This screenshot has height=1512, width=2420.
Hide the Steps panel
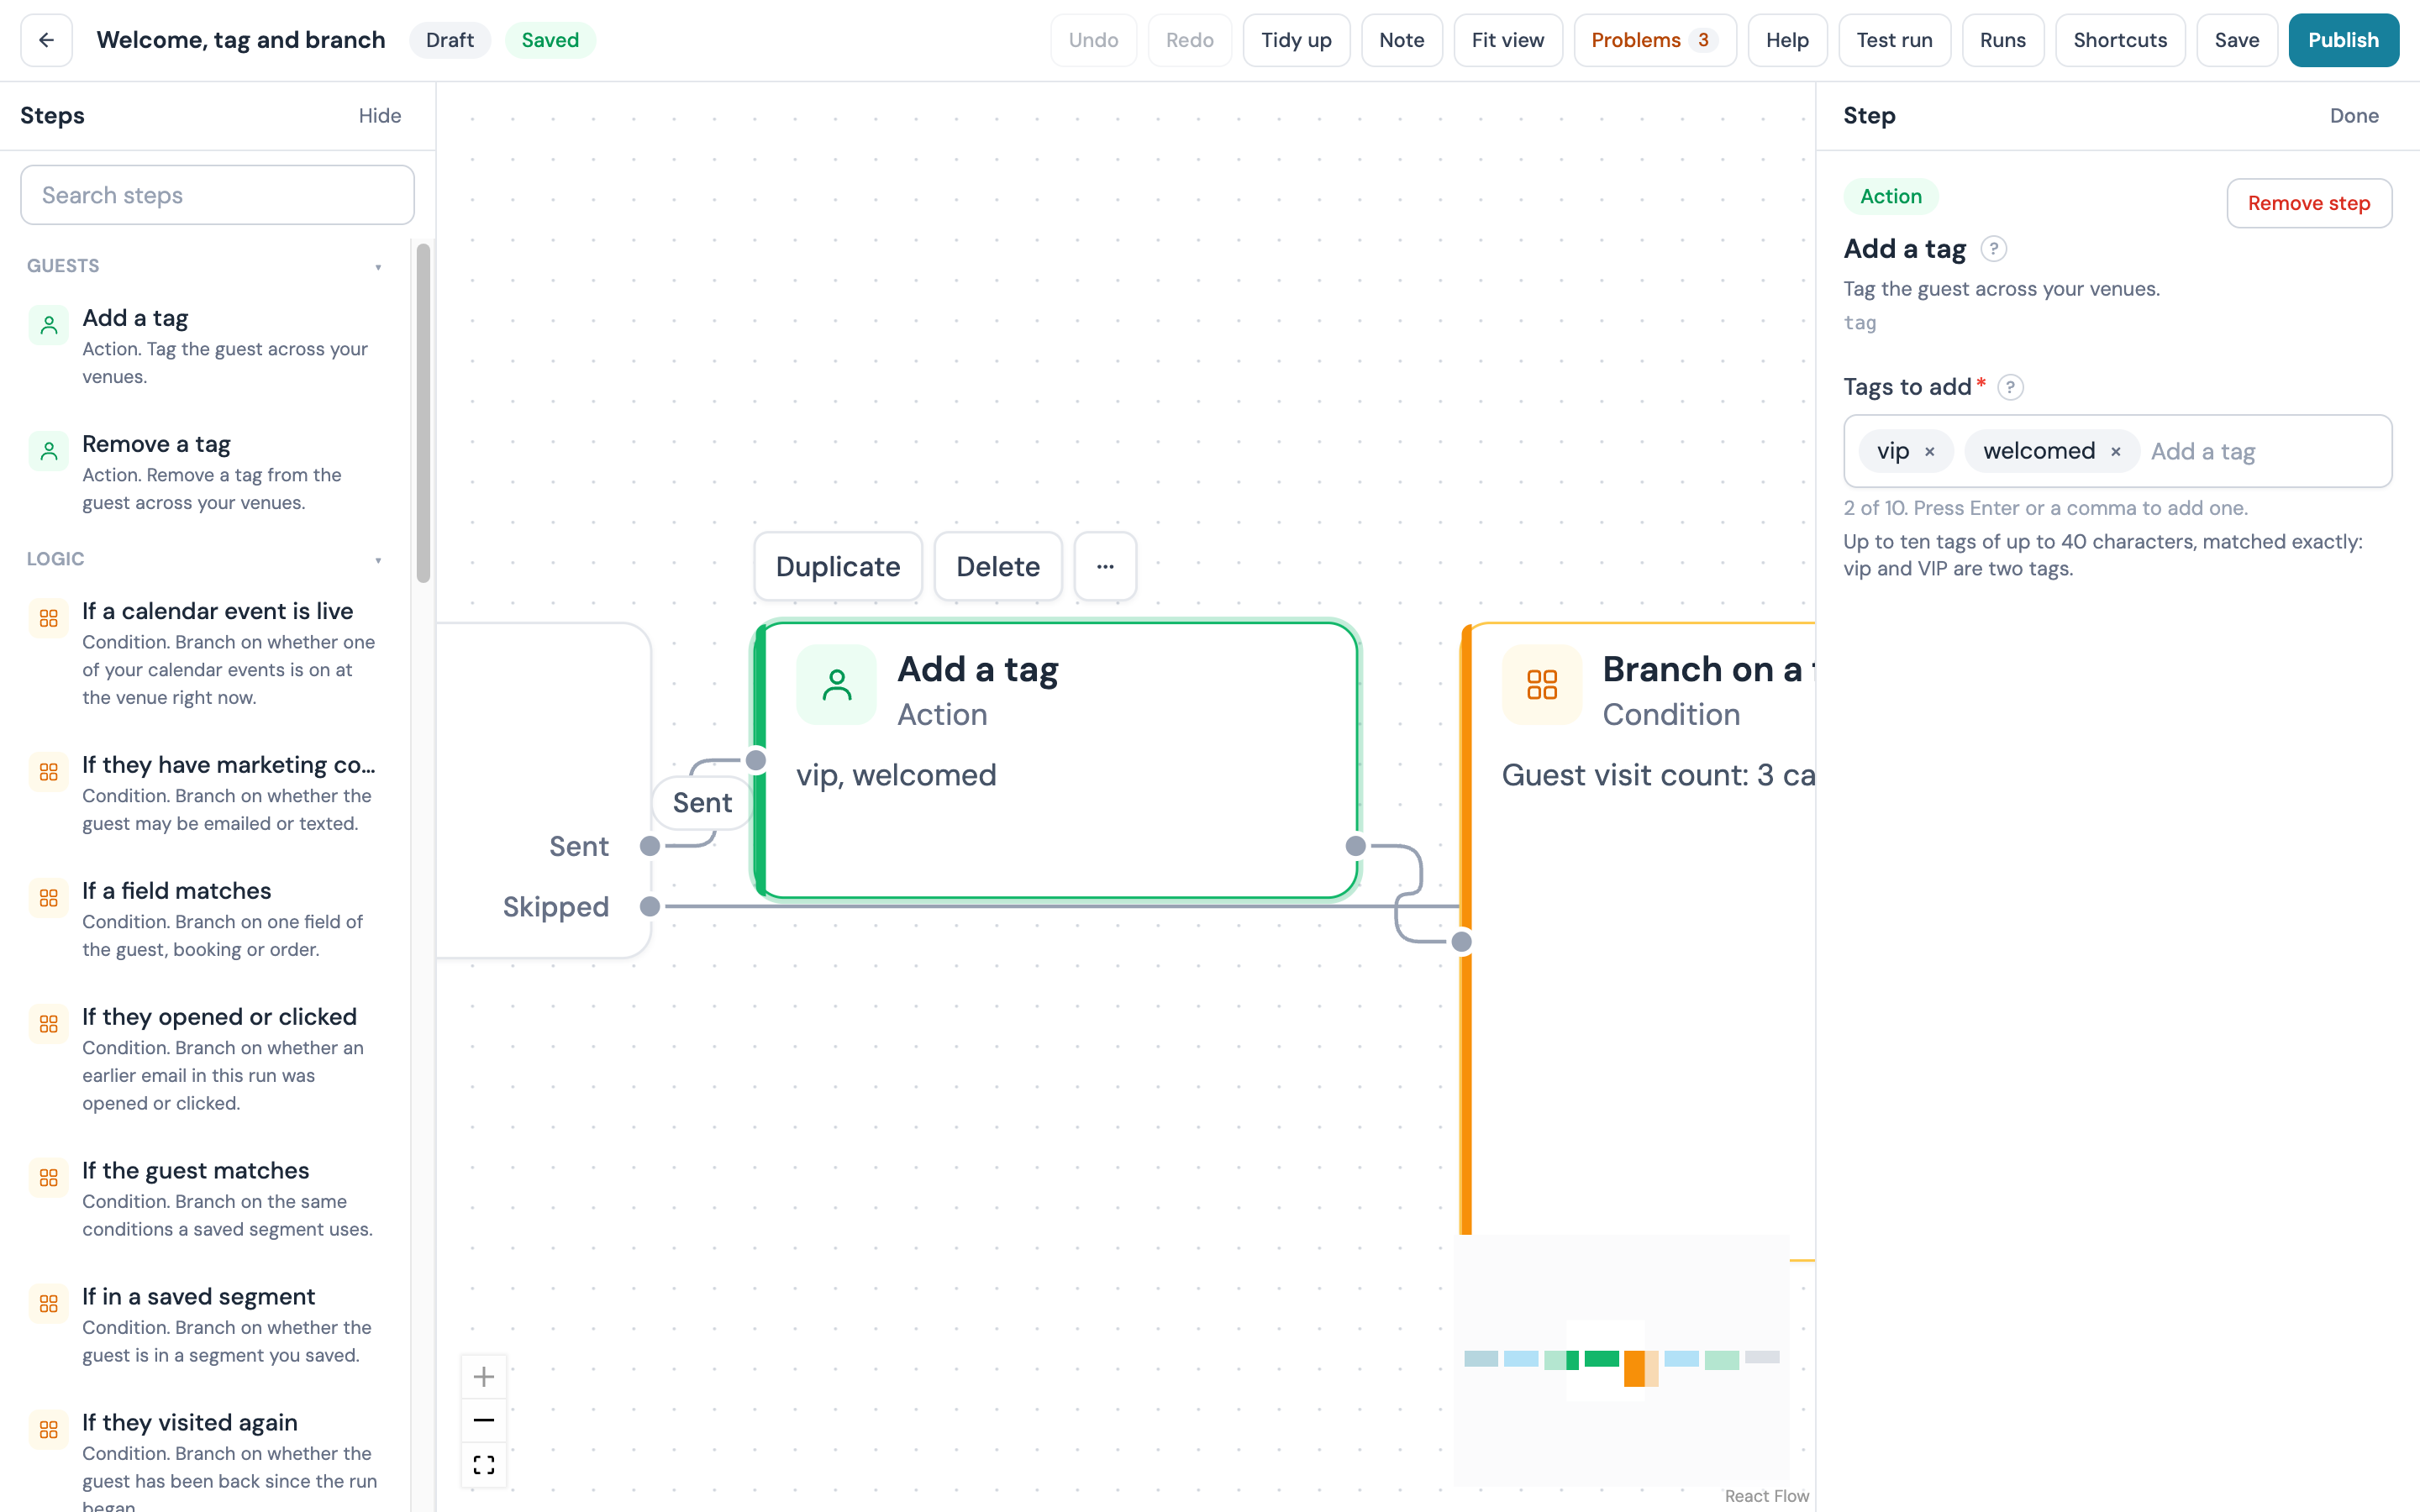[x=380, y=116]
